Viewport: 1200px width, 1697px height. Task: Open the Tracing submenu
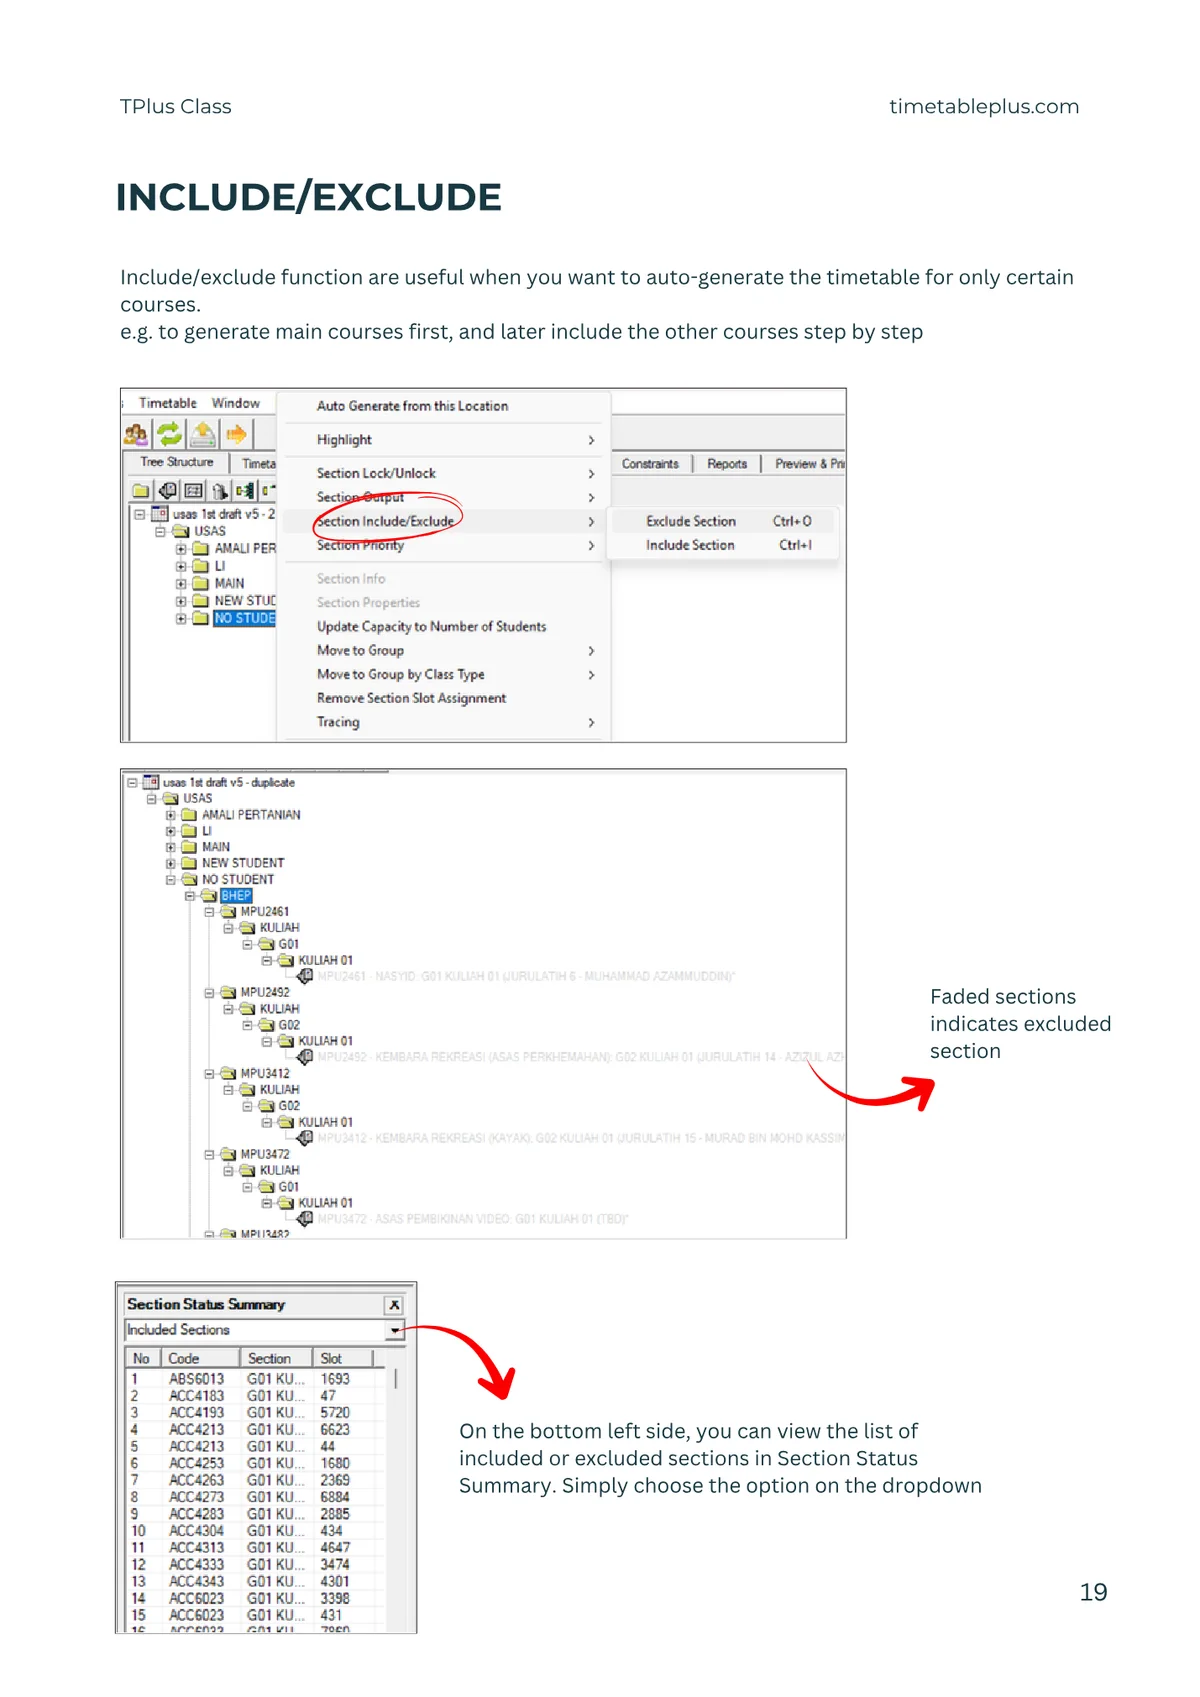tap(446, 722)
